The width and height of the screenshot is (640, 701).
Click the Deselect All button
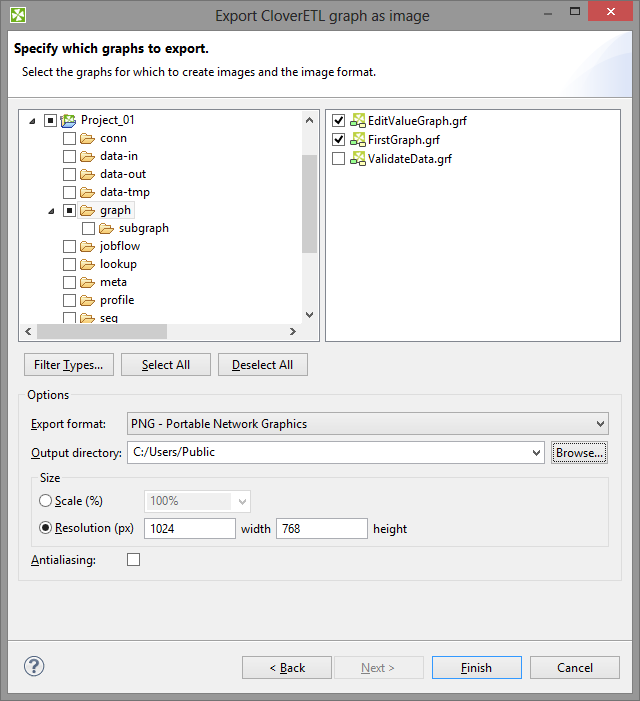tap(263, 365)
